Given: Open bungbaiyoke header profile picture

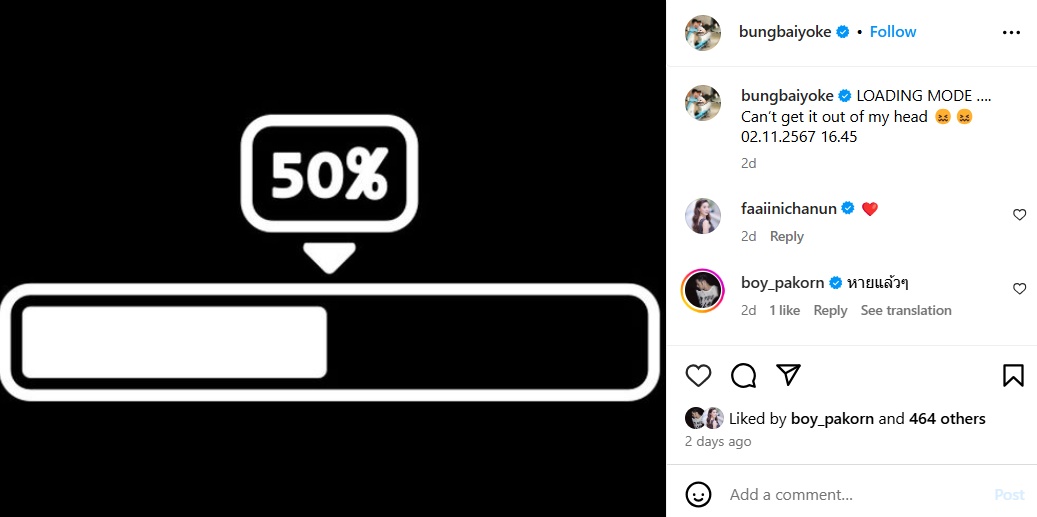Looking at the screenshot, I should pyautogui.click(x=703, y=32).
